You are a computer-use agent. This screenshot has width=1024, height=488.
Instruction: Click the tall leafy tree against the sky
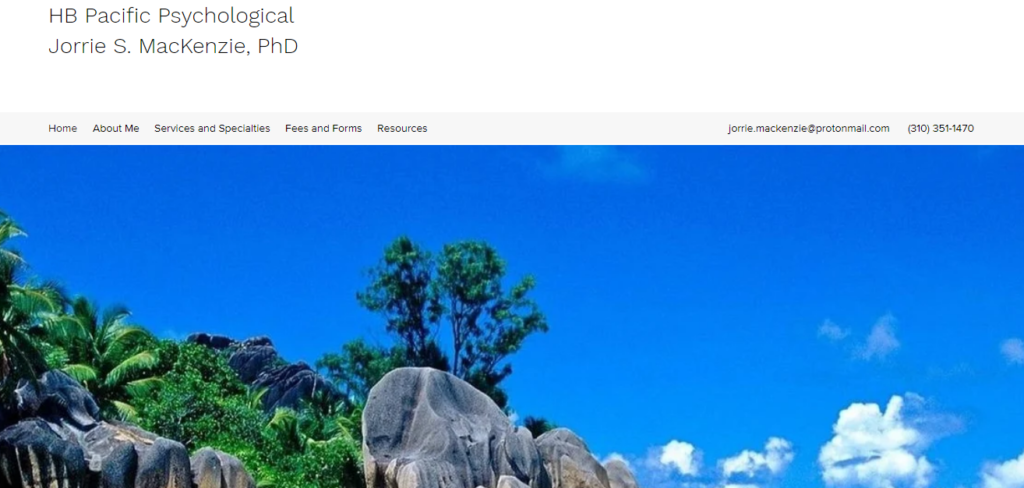[451, 307]
